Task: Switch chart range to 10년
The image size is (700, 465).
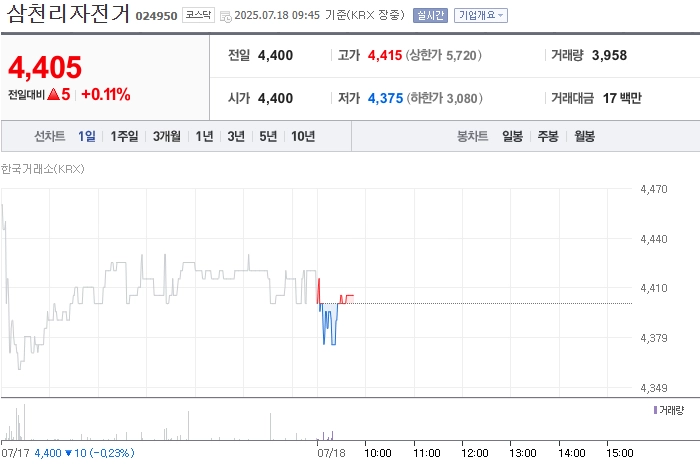Action: [303, 136]
